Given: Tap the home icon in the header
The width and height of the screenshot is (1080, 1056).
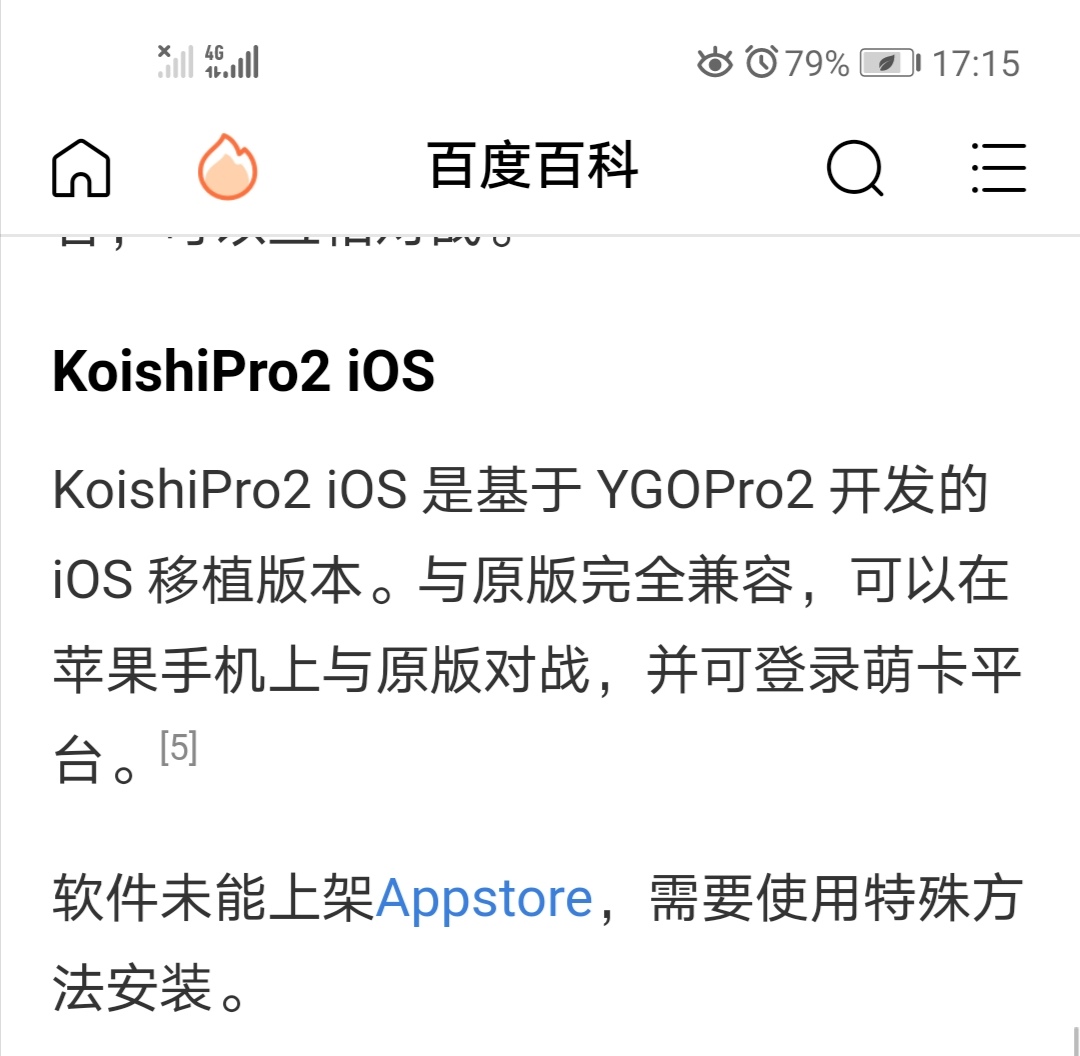Looking at the screenshot, I should click(81, 167).
